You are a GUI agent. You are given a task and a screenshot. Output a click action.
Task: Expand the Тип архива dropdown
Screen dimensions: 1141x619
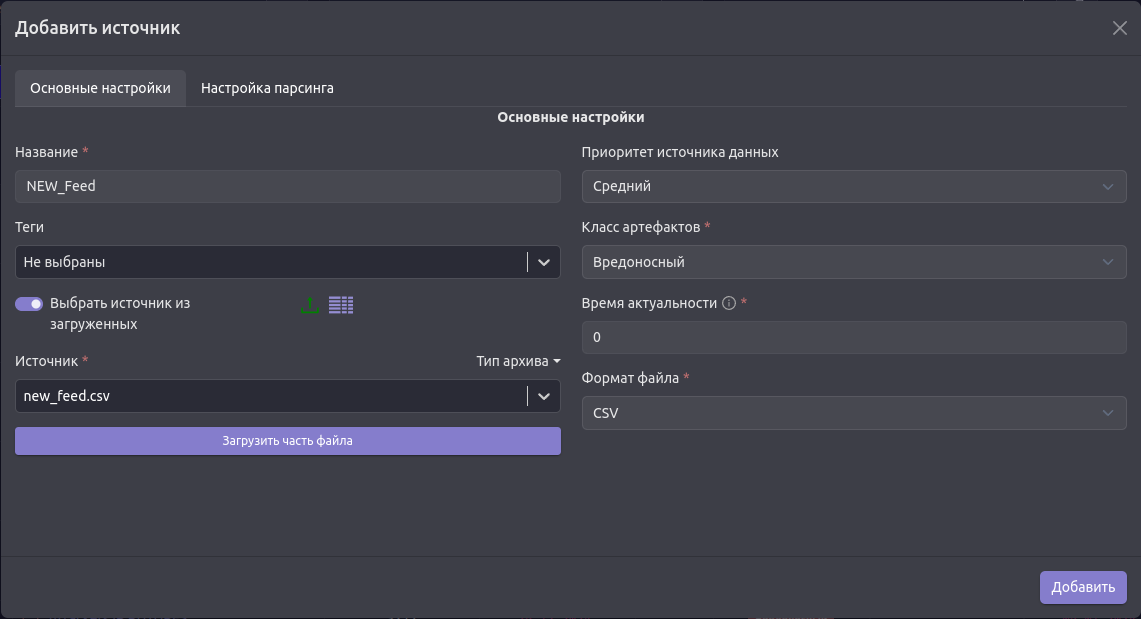click(x=518, y=361)
